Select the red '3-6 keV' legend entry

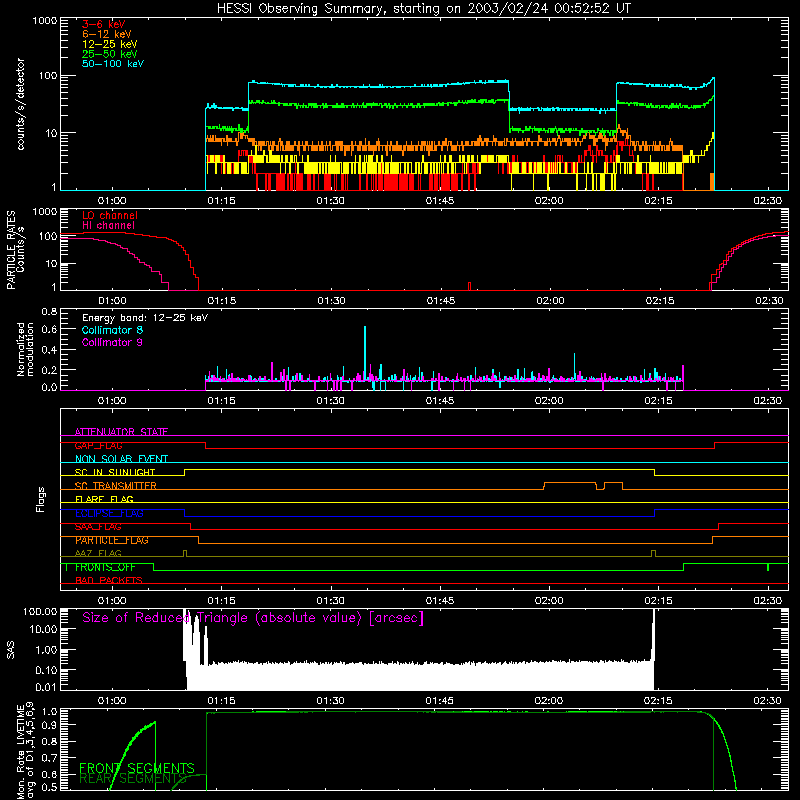103,24
